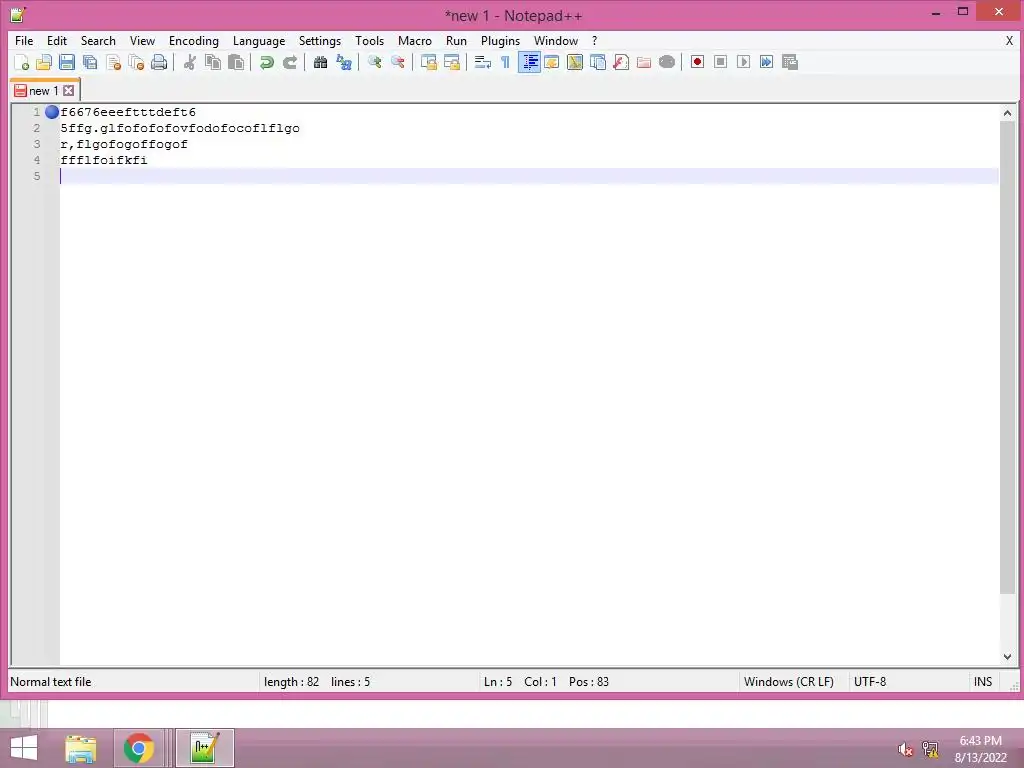Close the 'new 1' tab with its X
This screenshot has width=1024, height=768.
[x=69, y=91]
